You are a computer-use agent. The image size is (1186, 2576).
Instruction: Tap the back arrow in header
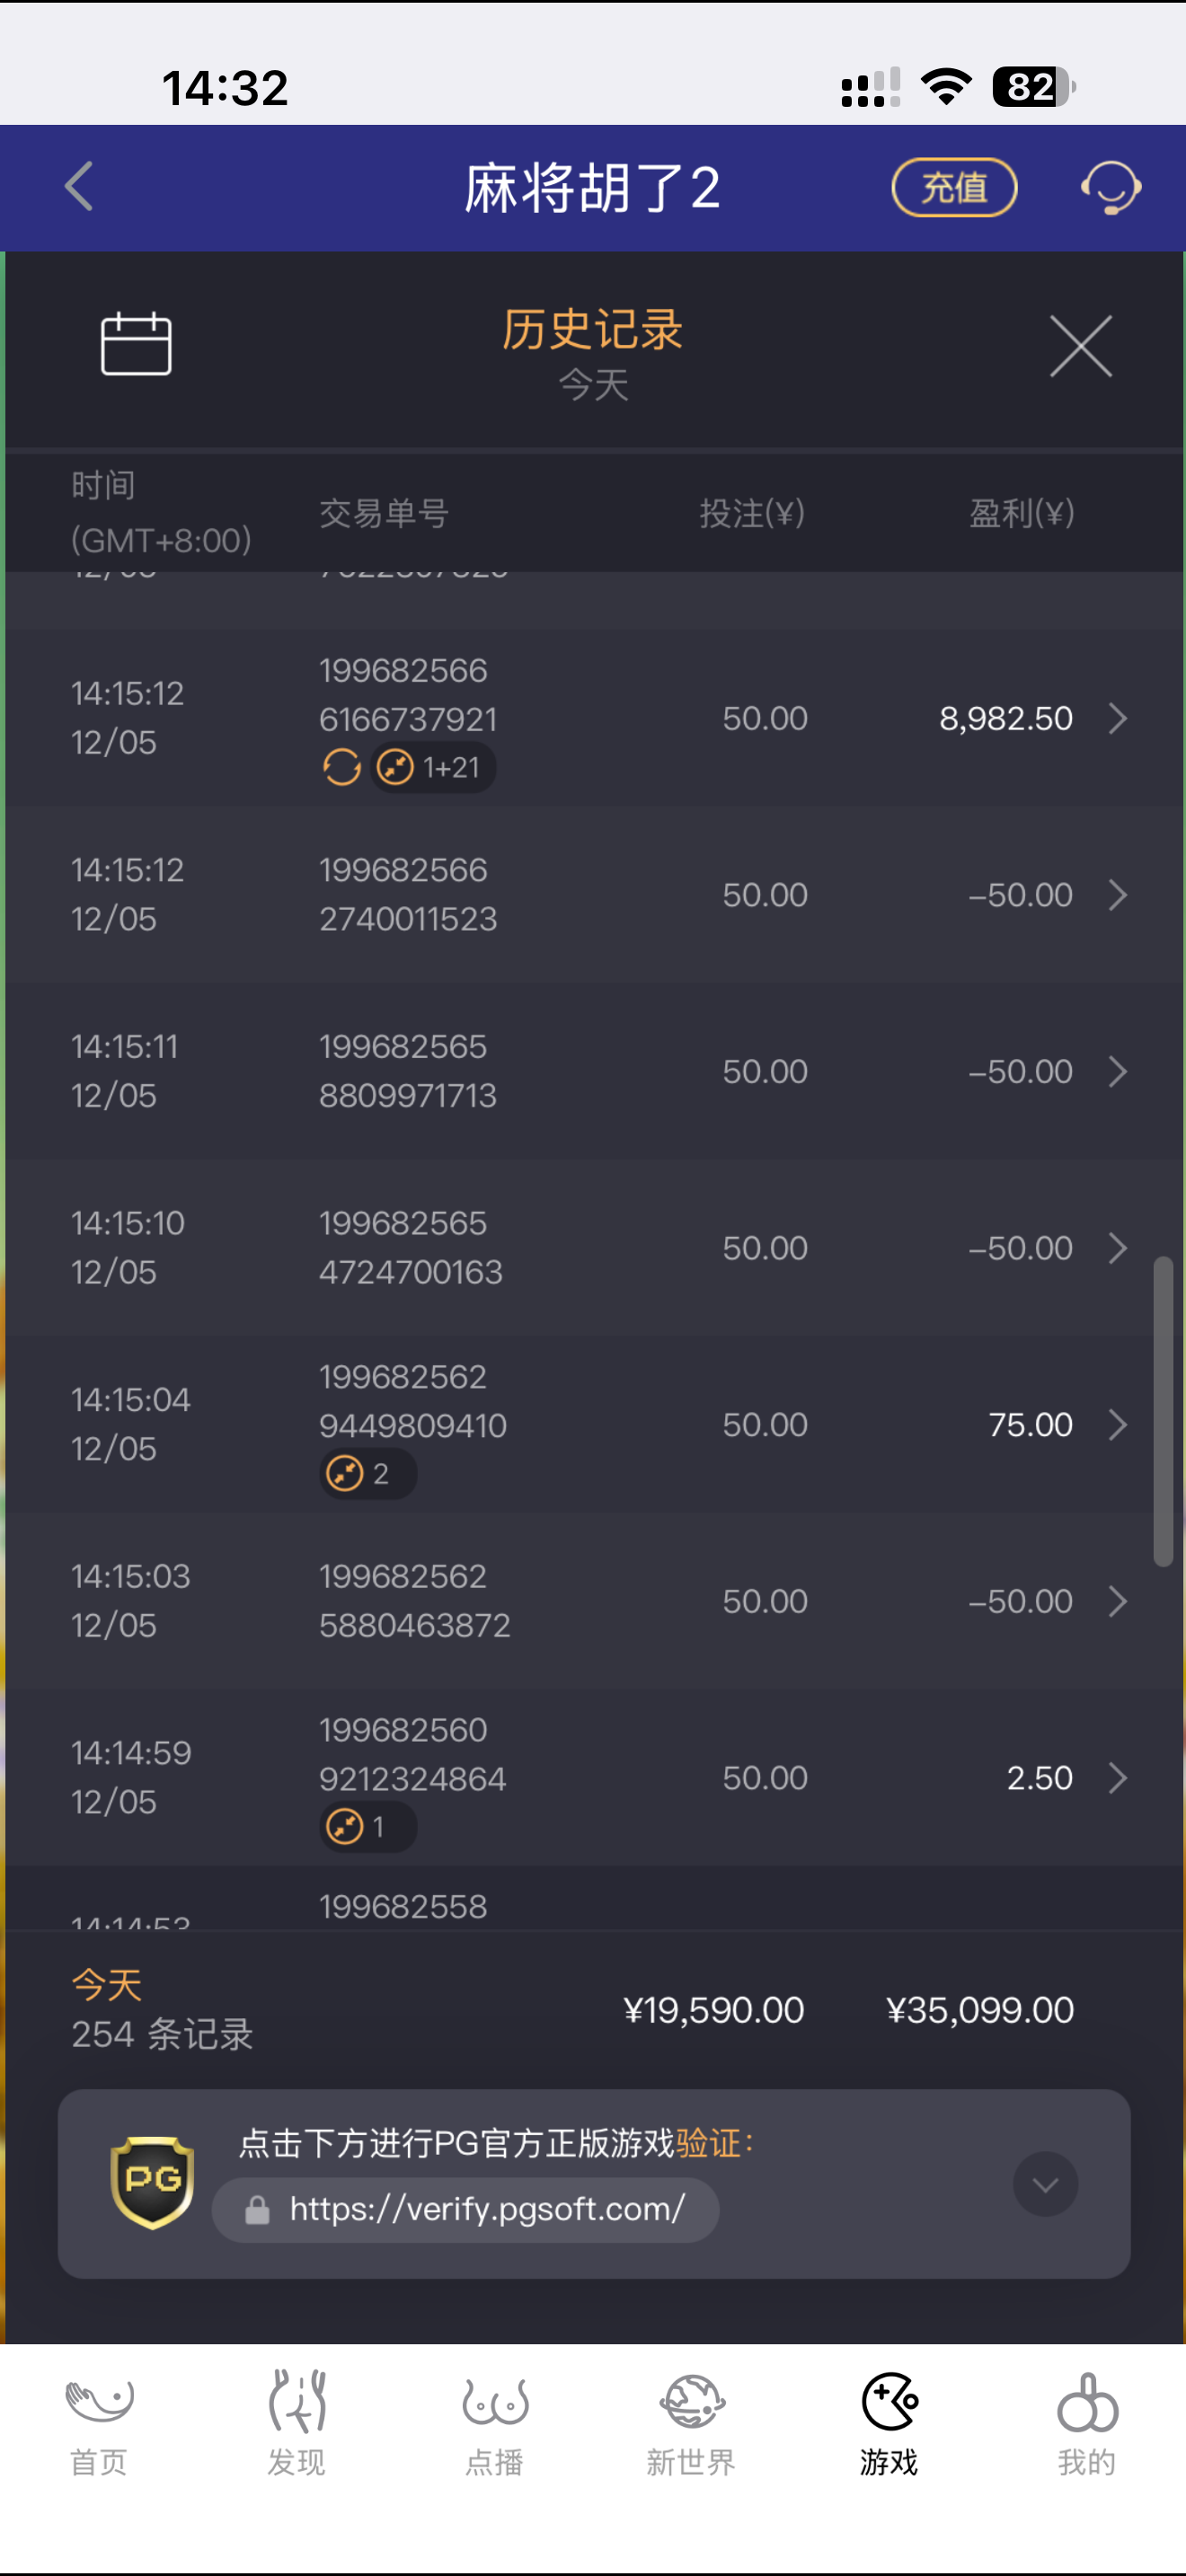pyautogui.click(x=79, y=186)
